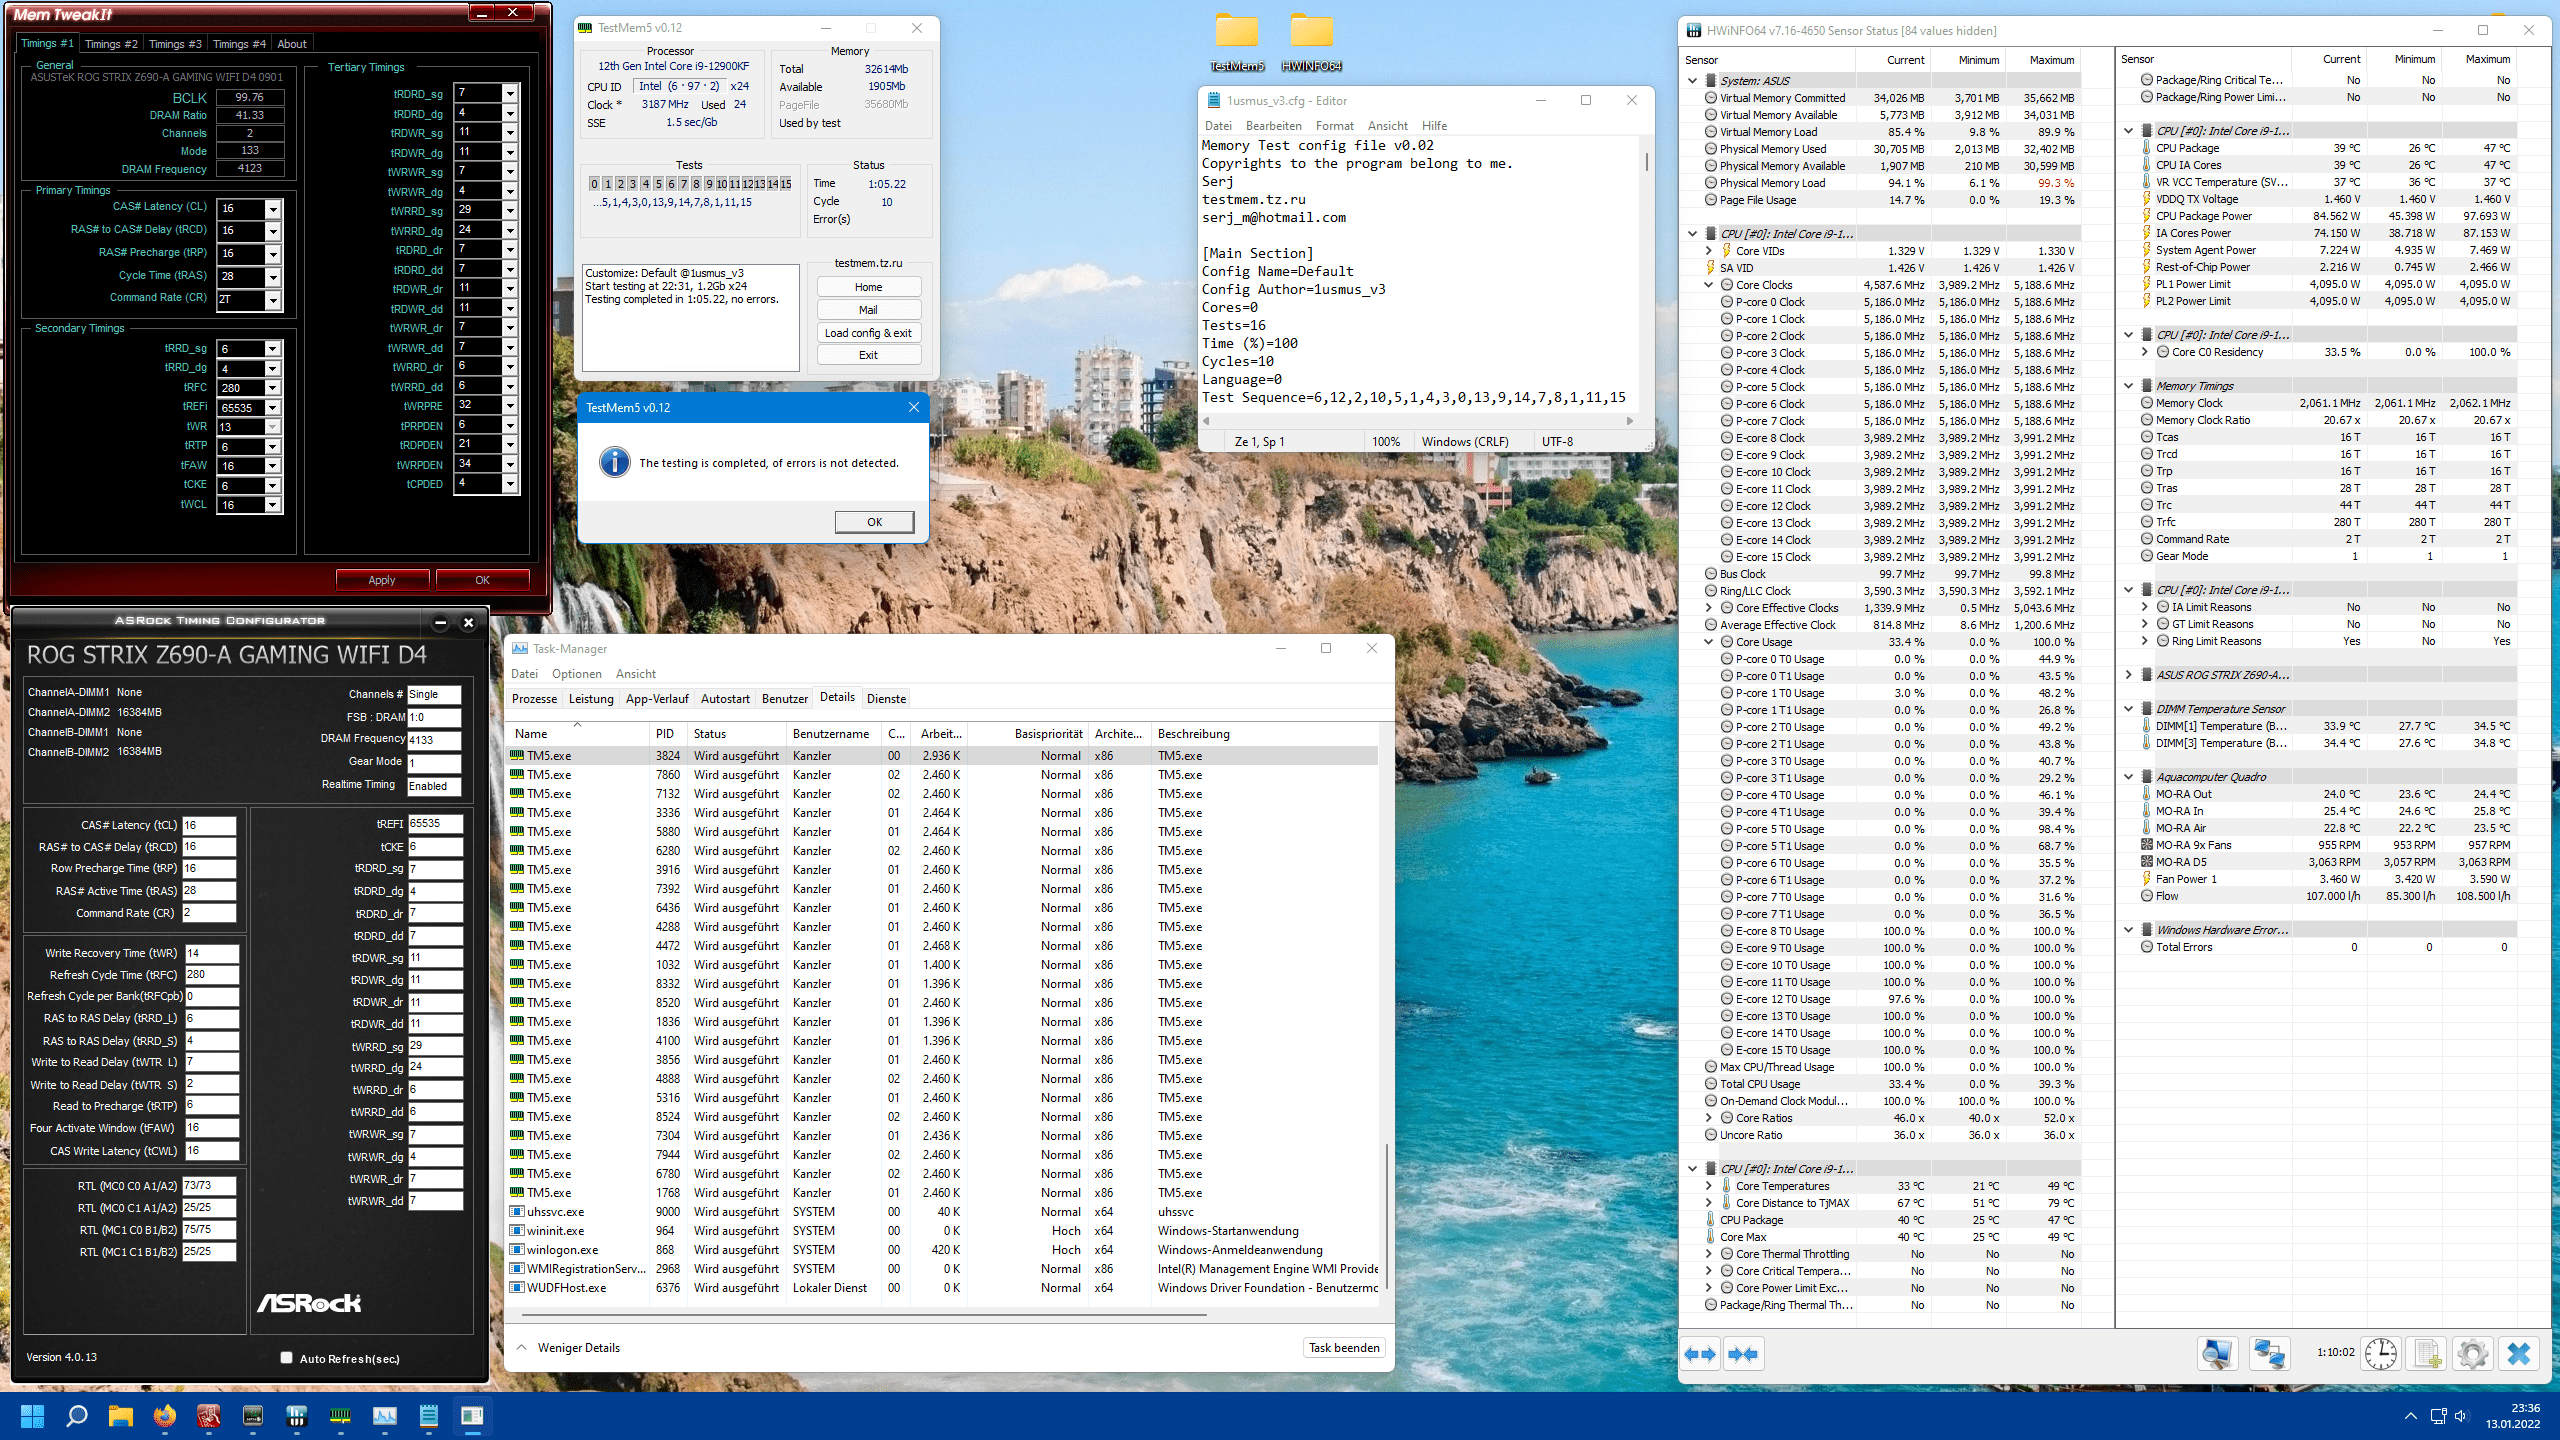This screenshot has height=1440, width=2560.
Task: Select TestMem5 folder on desktop
Action: [x=1237, y=43]
